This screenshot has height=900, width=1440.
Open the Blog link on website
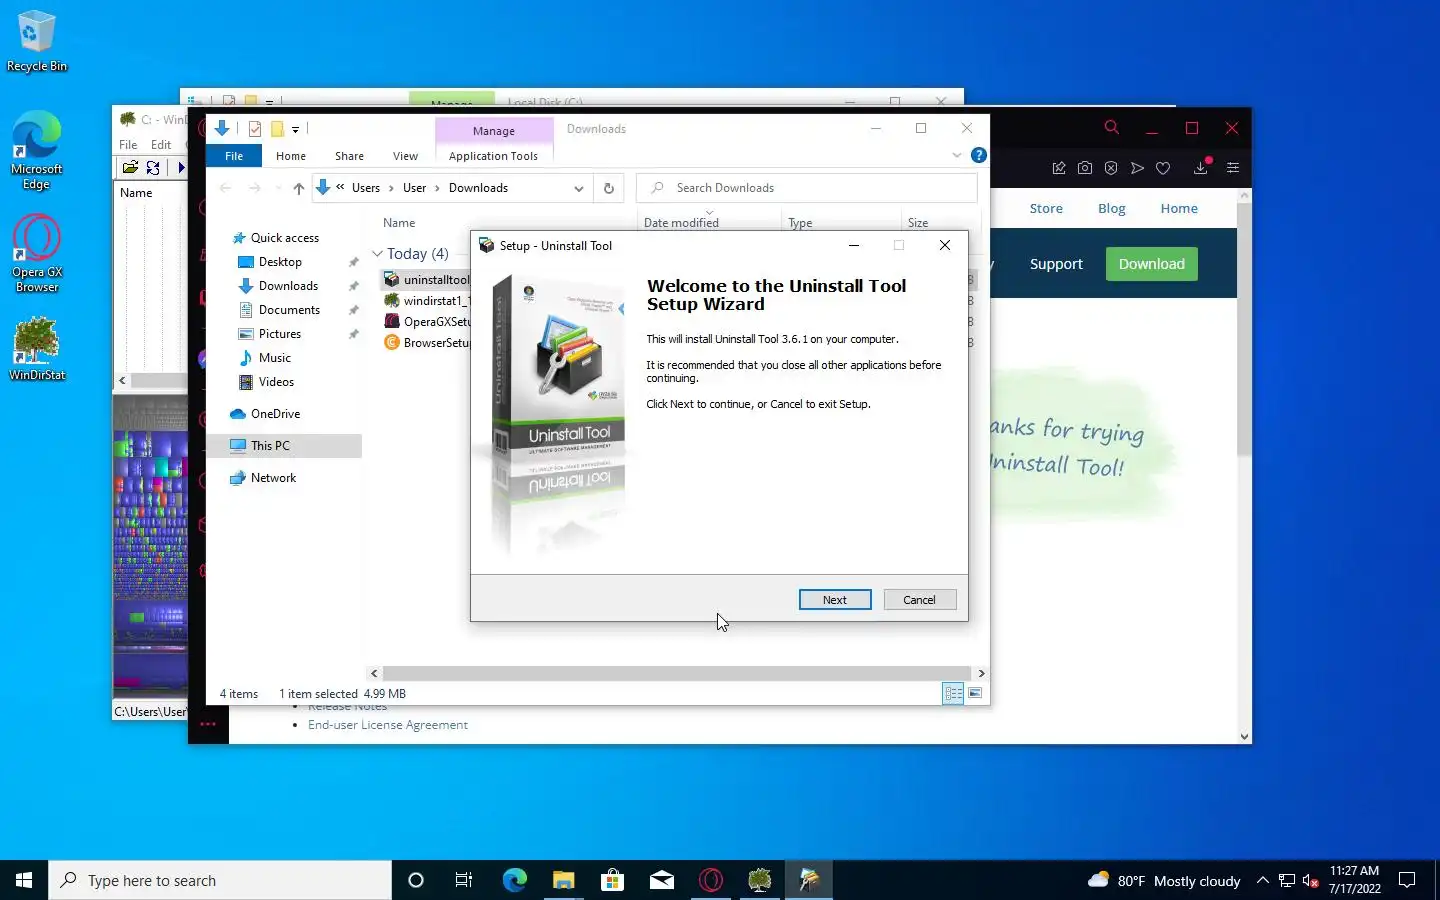click(x=1111, y=208)
